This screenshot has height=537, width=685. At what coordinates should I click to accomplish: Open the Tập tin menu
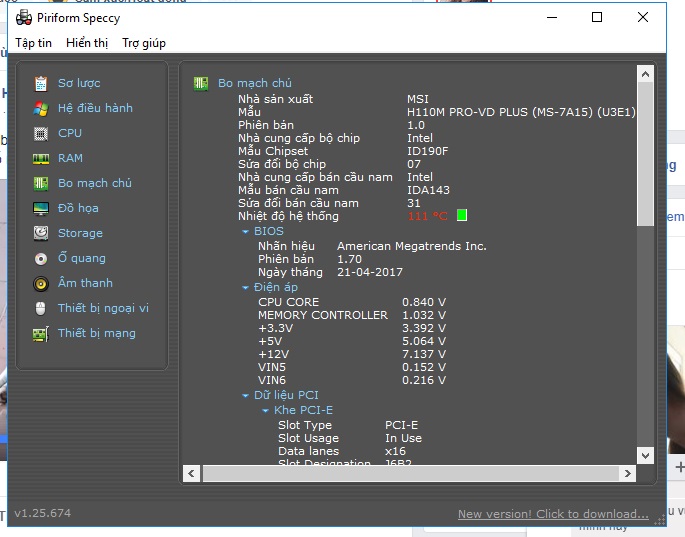click(33, 43)
